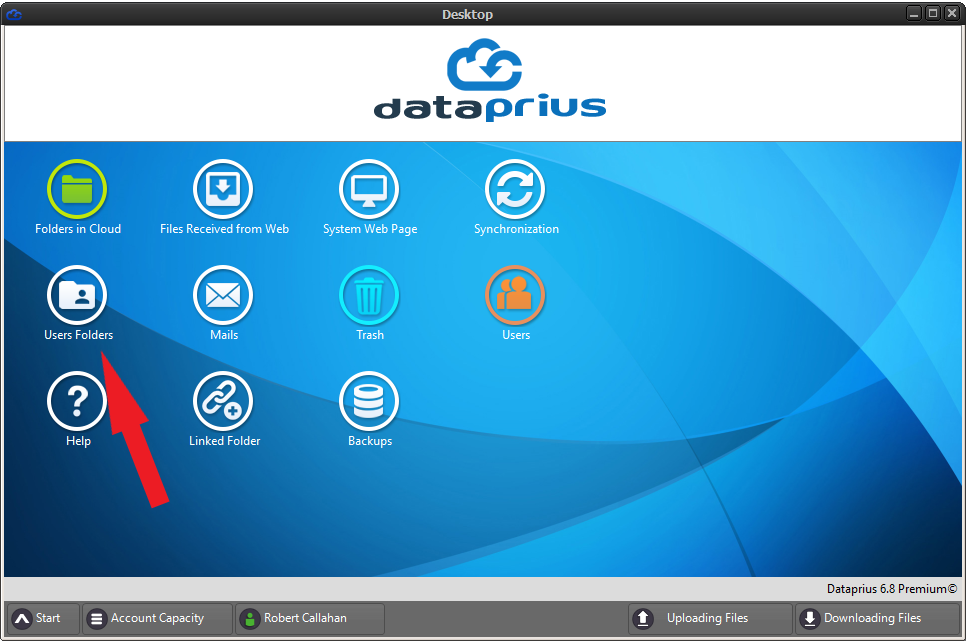Click the Dataprius 6.8 Premium version text
The image size is (966, 641).
891,589
